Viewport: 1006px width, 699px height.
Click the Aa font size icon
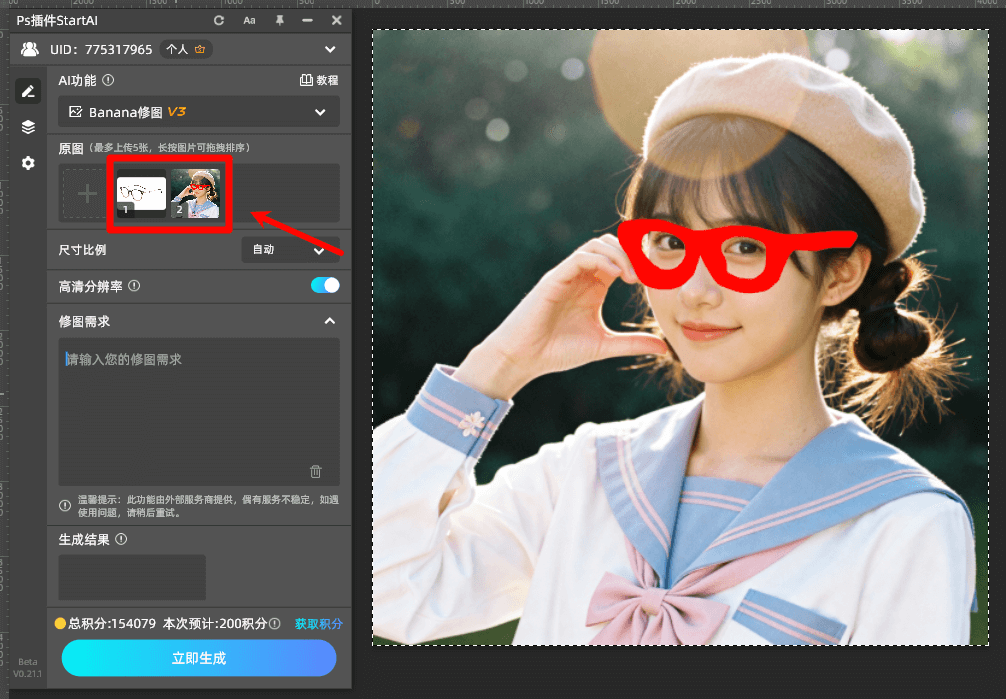(x=249, y=20)
